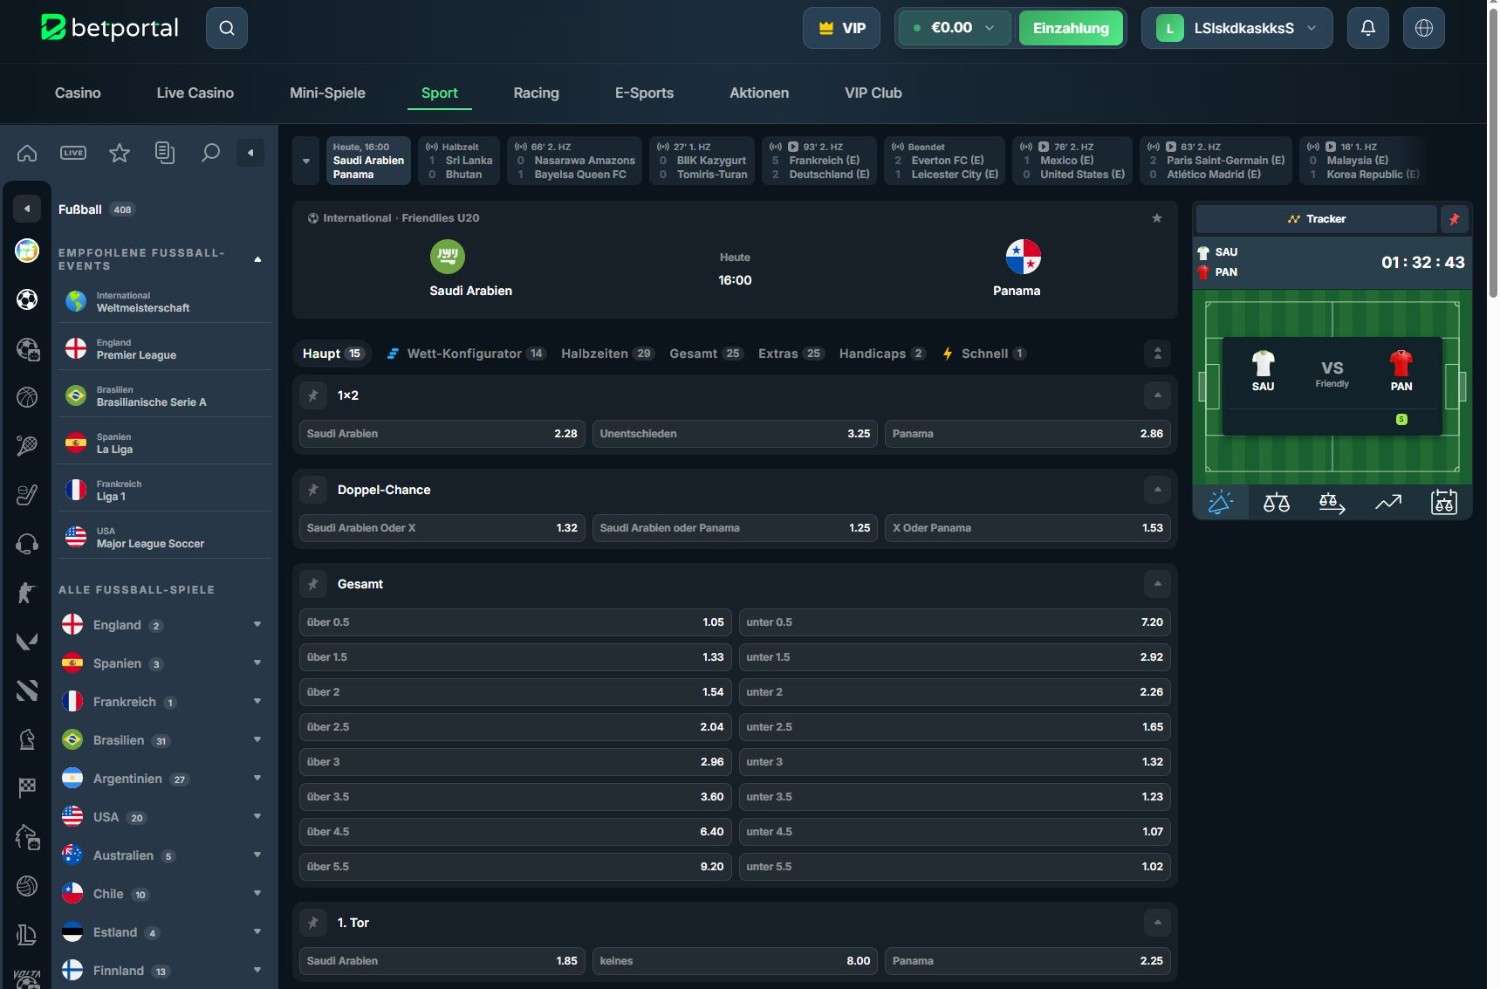The height and width of the screenshot is (989, 1500).
Task: Open tracker trend line chart icon
Action: (1388, 503)
